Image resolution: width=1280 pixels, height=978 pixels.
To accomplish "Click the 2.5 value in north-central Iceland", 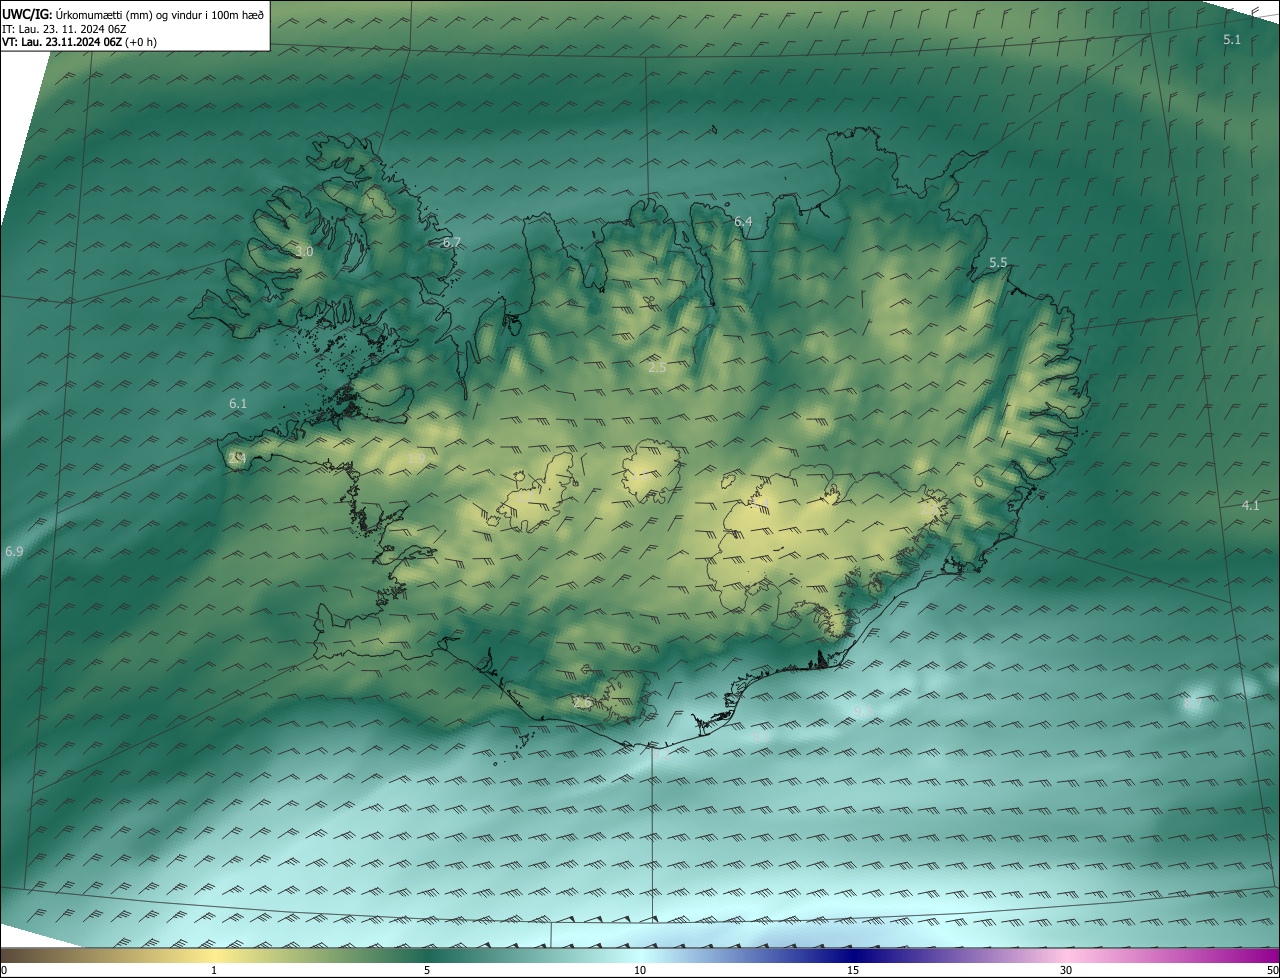I will [x=657, y=368].
